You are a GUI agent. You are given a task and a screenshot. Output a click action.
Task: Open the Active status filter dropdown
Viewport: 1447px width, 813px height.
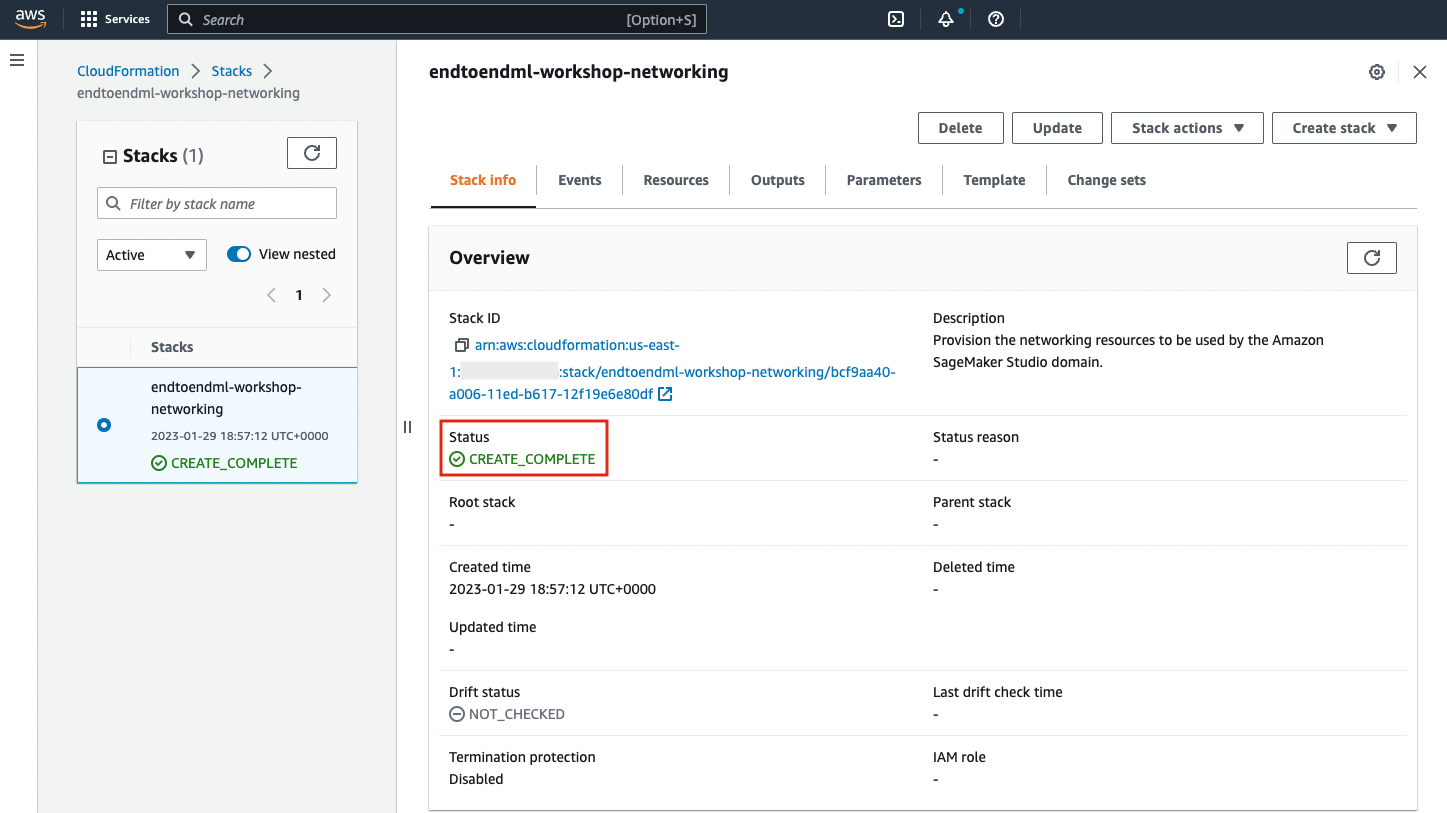point(152,255)
